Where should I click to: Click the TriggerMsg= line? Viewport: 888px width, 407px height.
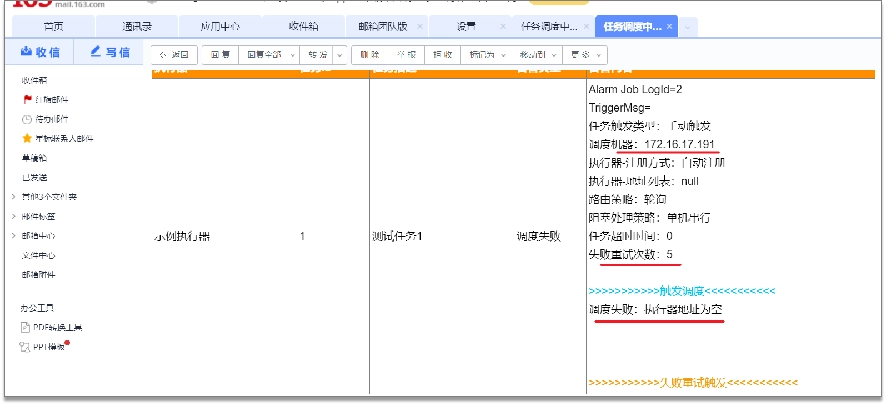(x=620, y=108)
